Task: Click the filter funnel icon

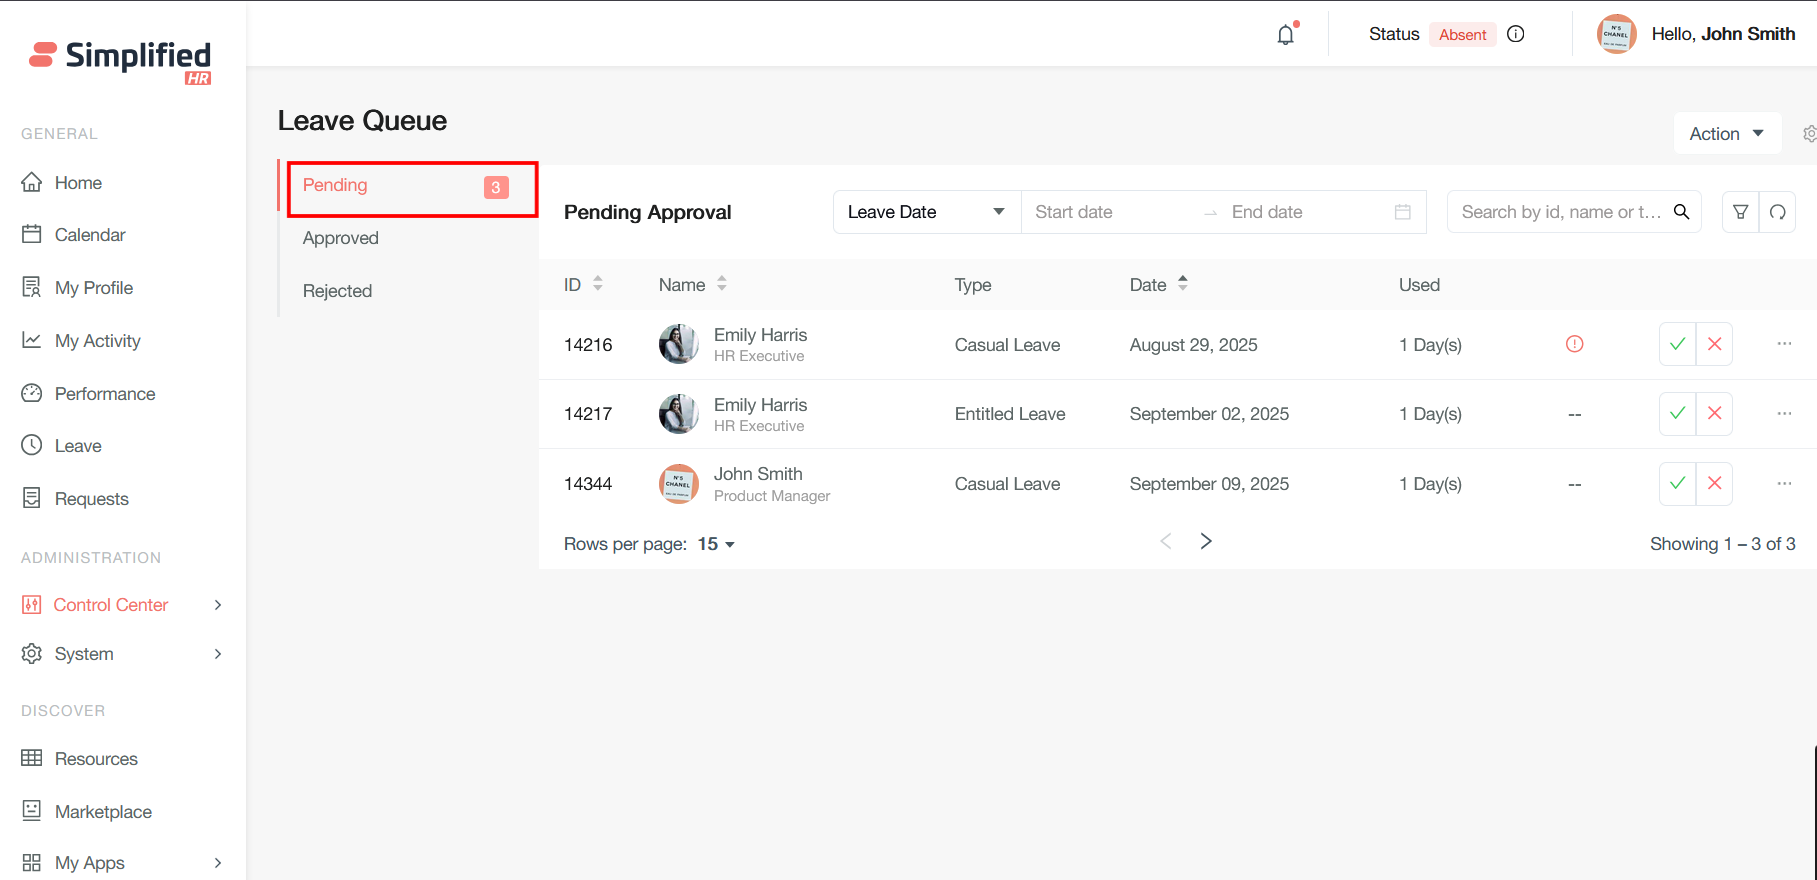Action: pyautogui.click(x=1740, y=212)
